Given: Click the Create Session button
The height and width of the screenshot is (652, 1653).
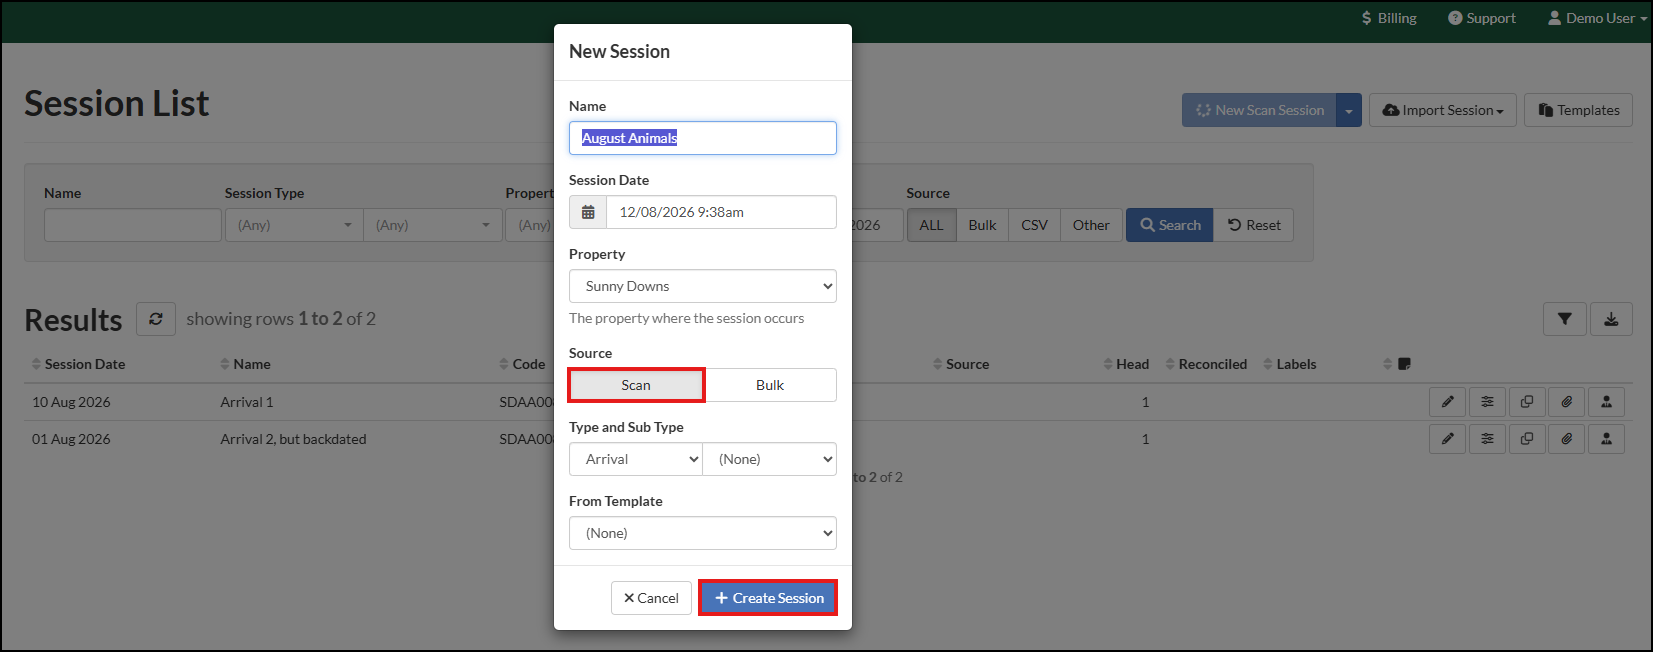Looking at the screenshot, I should (x=768, y=598).
